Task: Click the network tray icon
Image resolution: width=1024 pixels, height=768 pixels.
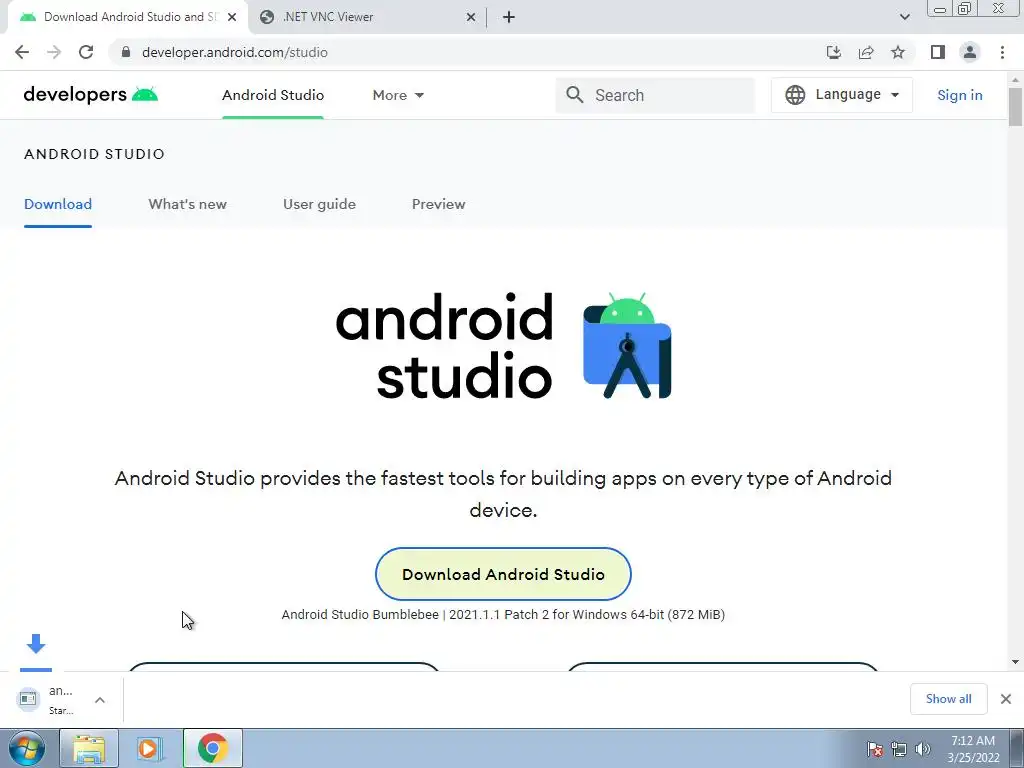Action: [899, 749]
